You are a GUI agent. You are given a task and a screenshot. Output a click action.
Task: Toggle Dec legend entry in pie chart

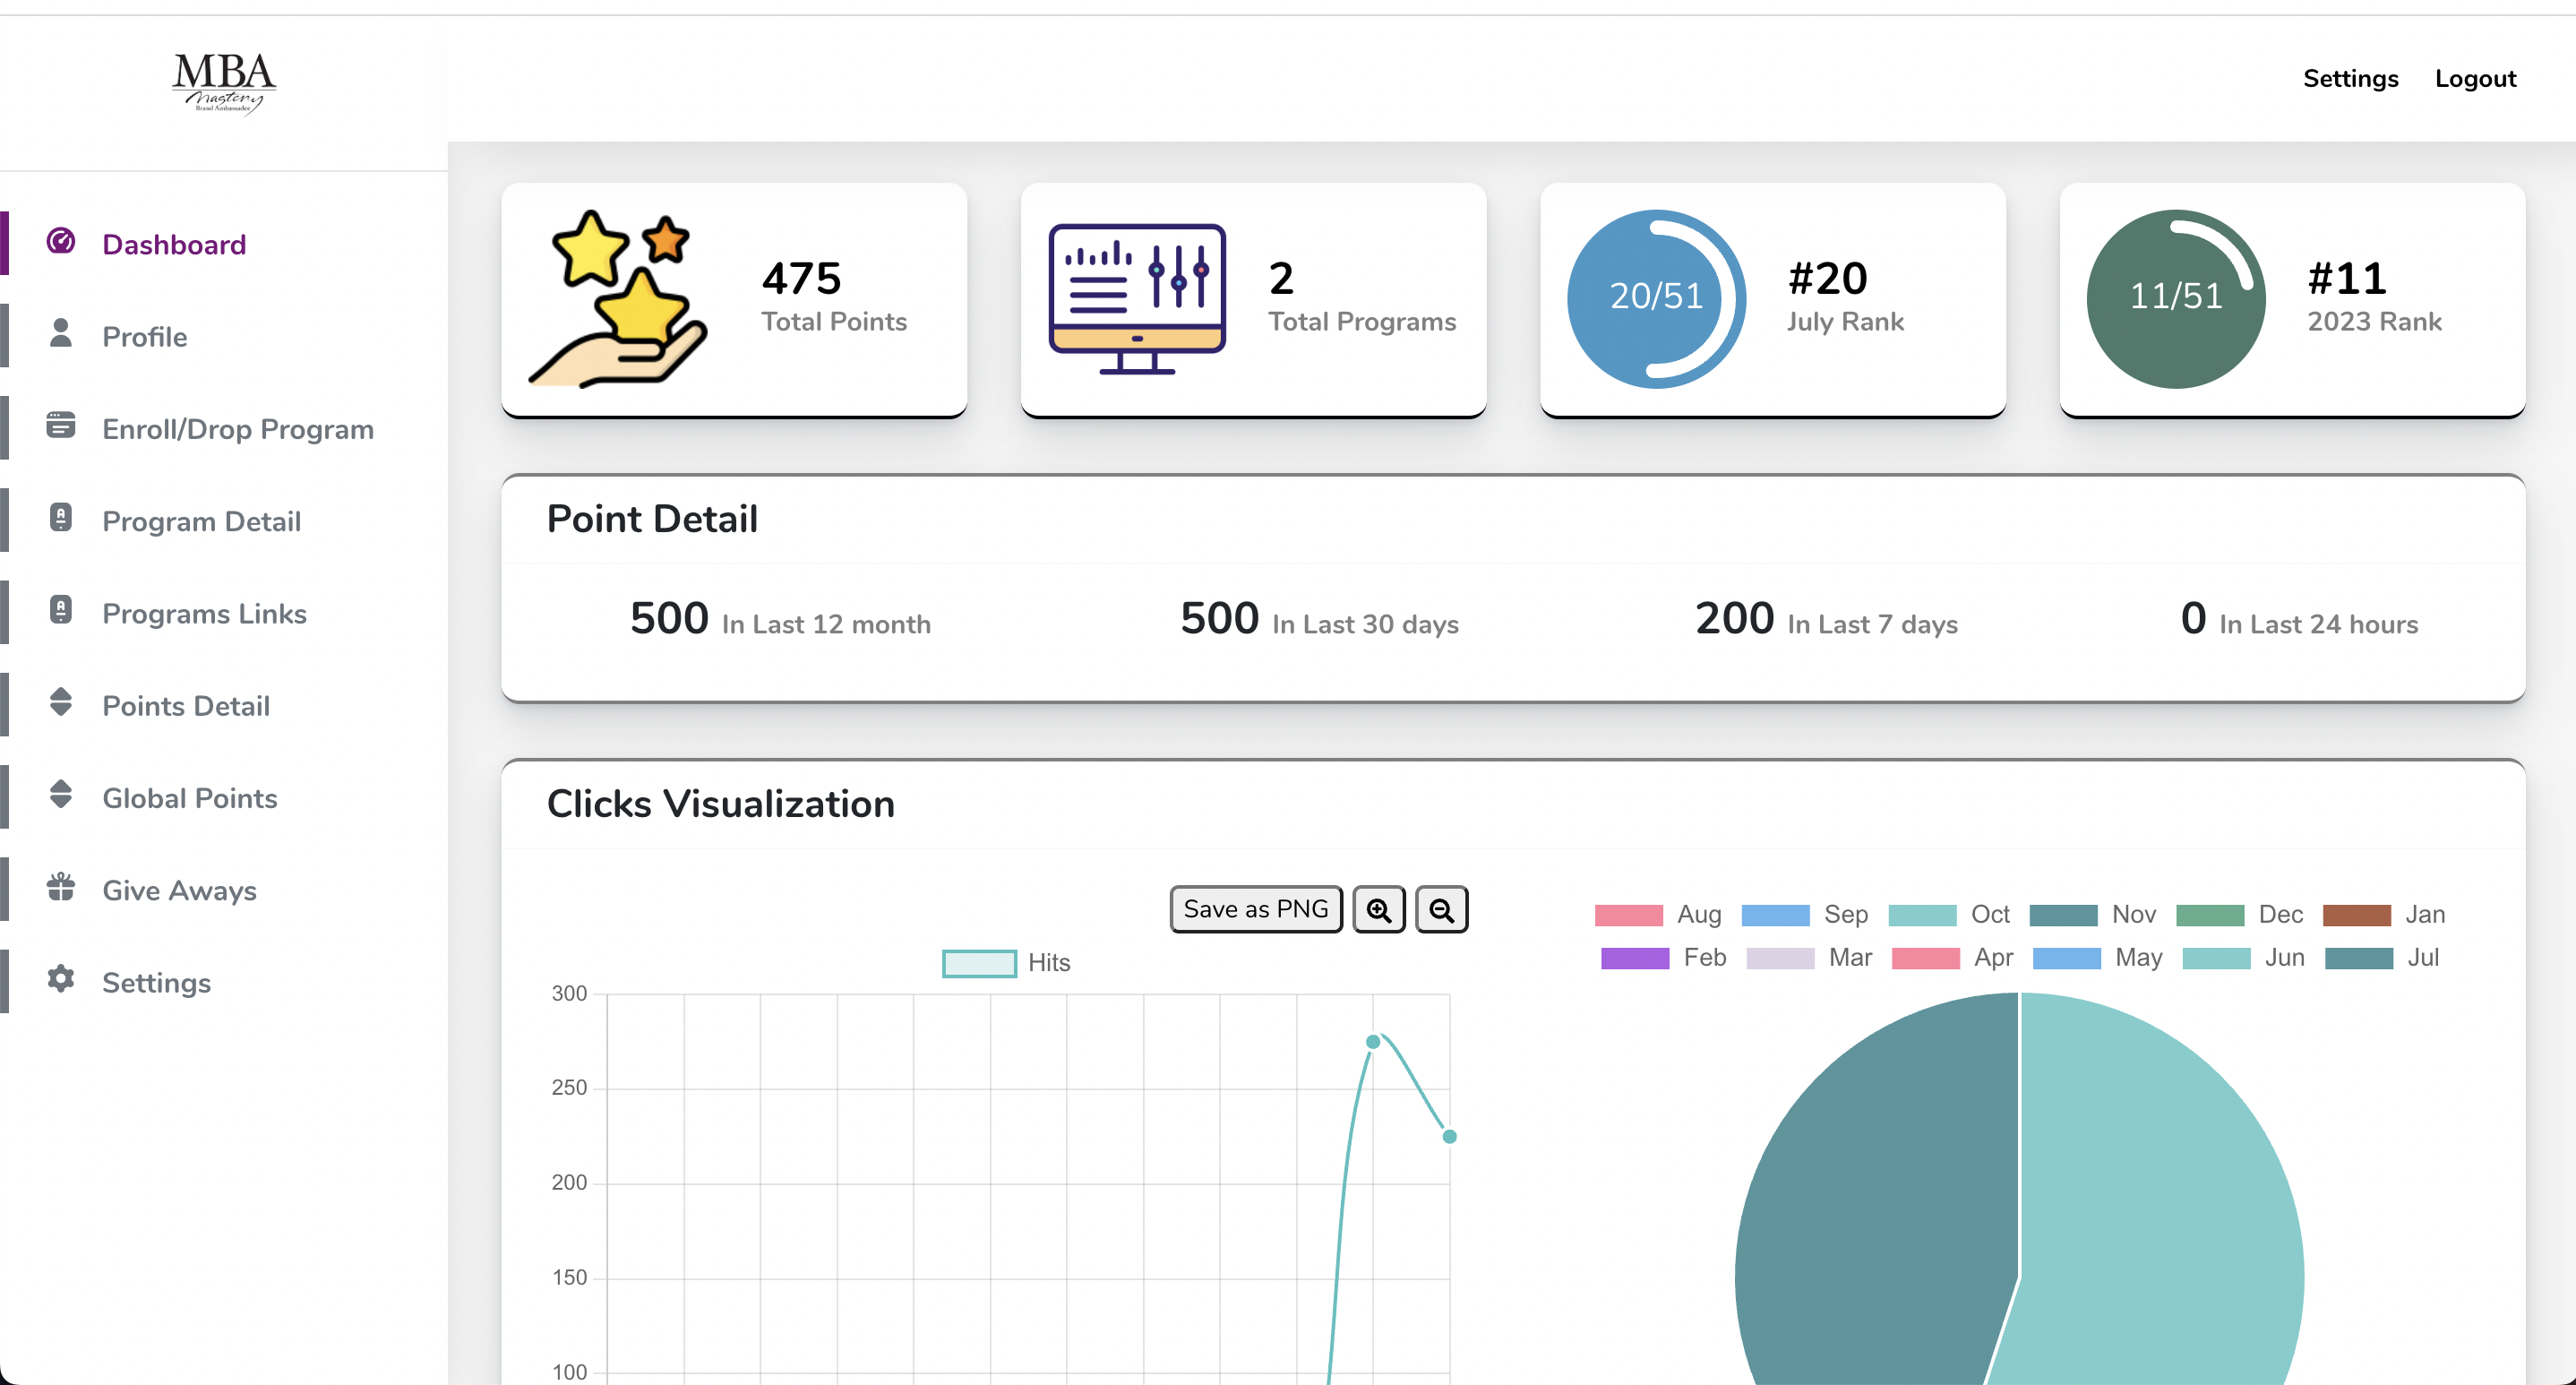[x=2239, y=914]
